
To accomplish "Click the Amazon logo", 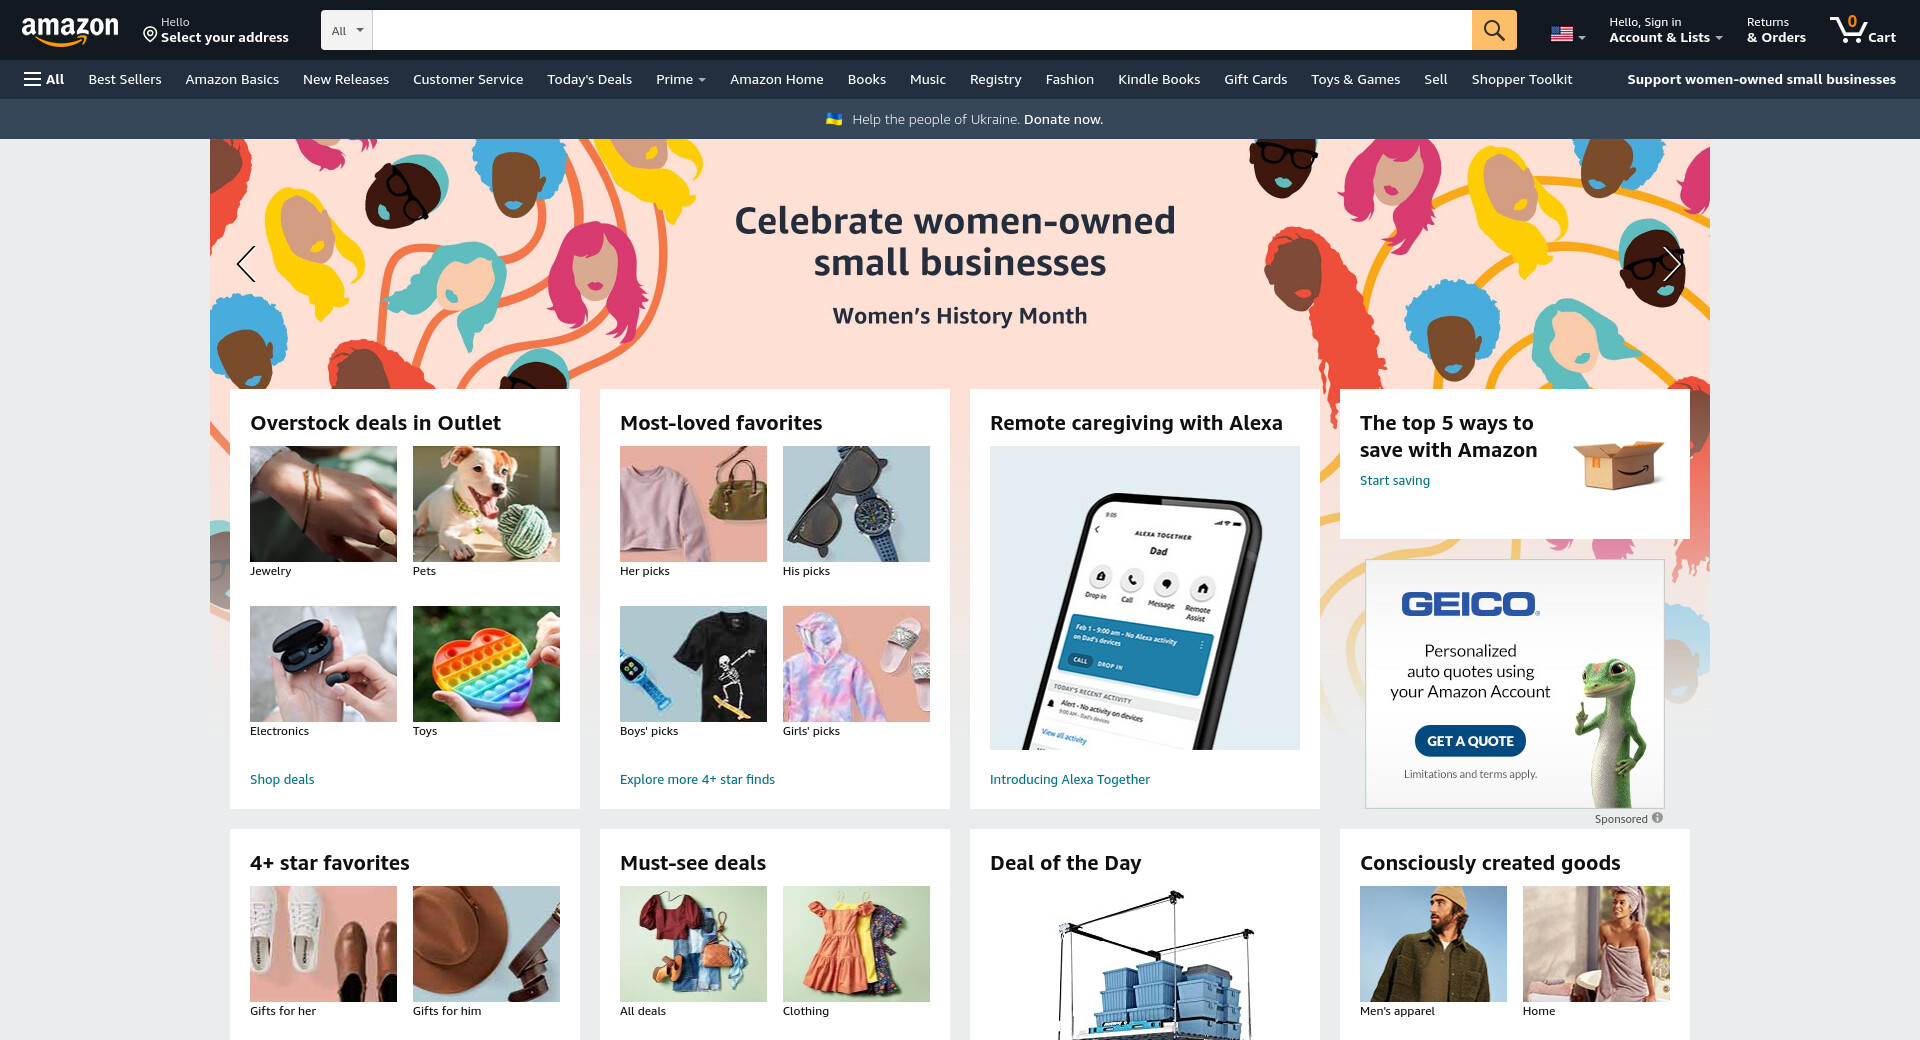I will 70,31.
